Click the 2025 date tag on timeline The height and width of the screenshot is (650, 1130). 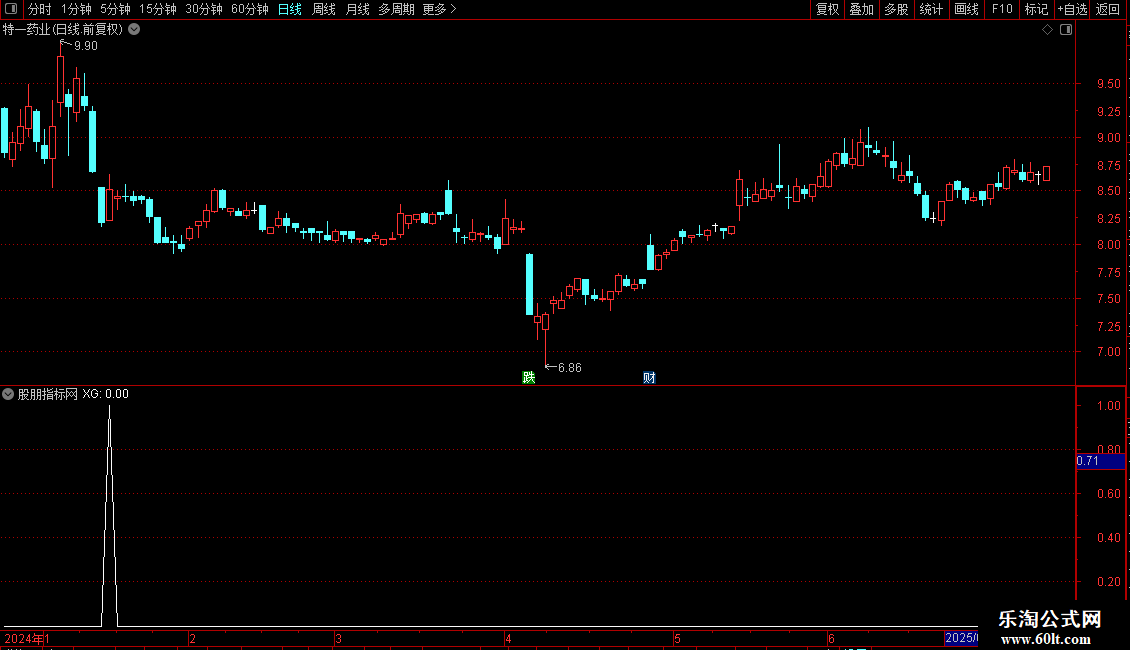point(961,638)
